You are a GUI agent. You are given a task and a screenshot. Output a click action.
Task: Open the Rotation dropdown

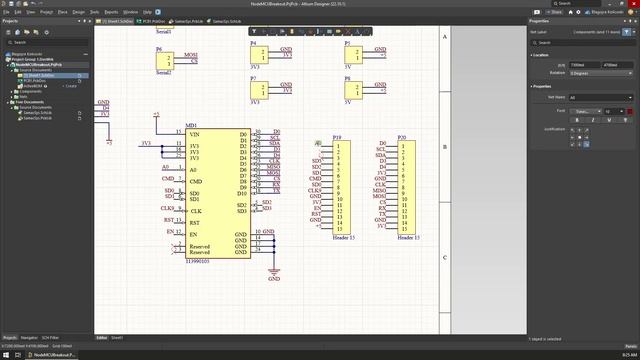[601, 73]
